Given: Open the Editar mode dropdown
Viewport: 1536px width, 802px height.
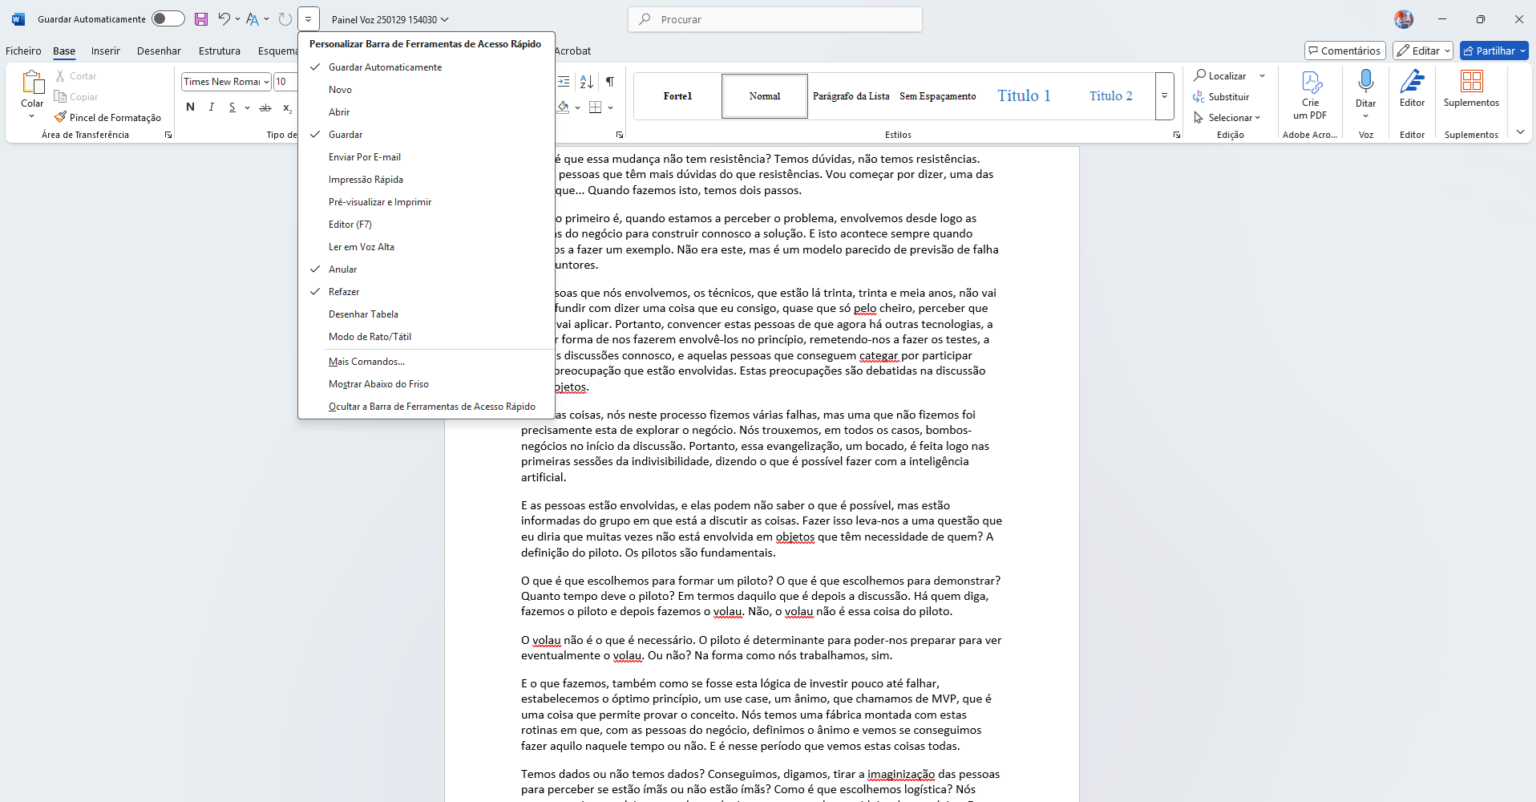Looking at the screenshot, I should (1422, 51).
